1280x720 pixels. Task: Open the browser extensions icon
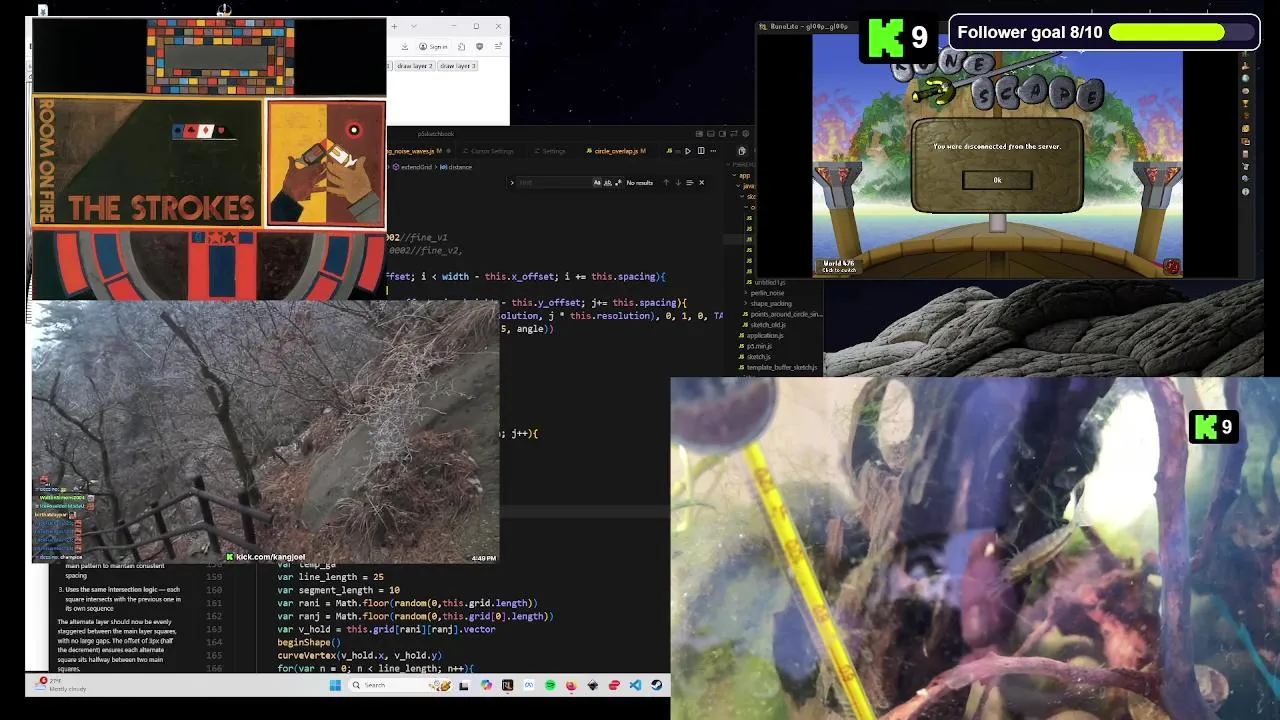462,47
